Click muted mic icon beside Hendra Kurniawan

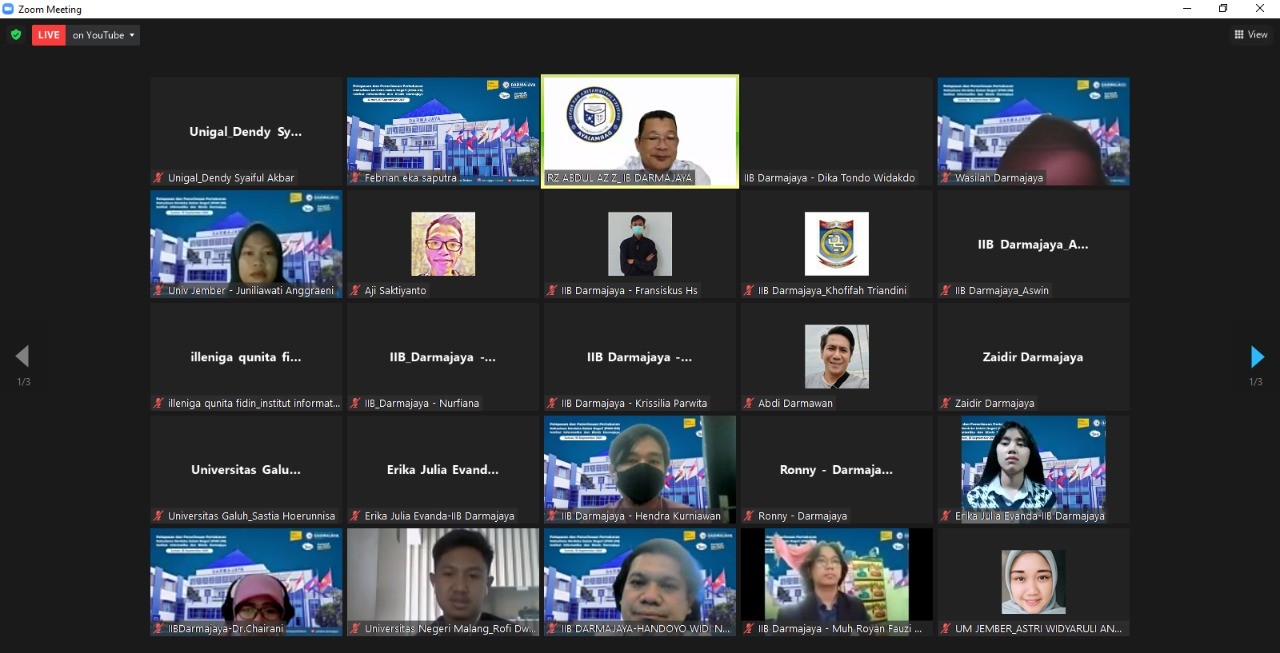[552, 517]
